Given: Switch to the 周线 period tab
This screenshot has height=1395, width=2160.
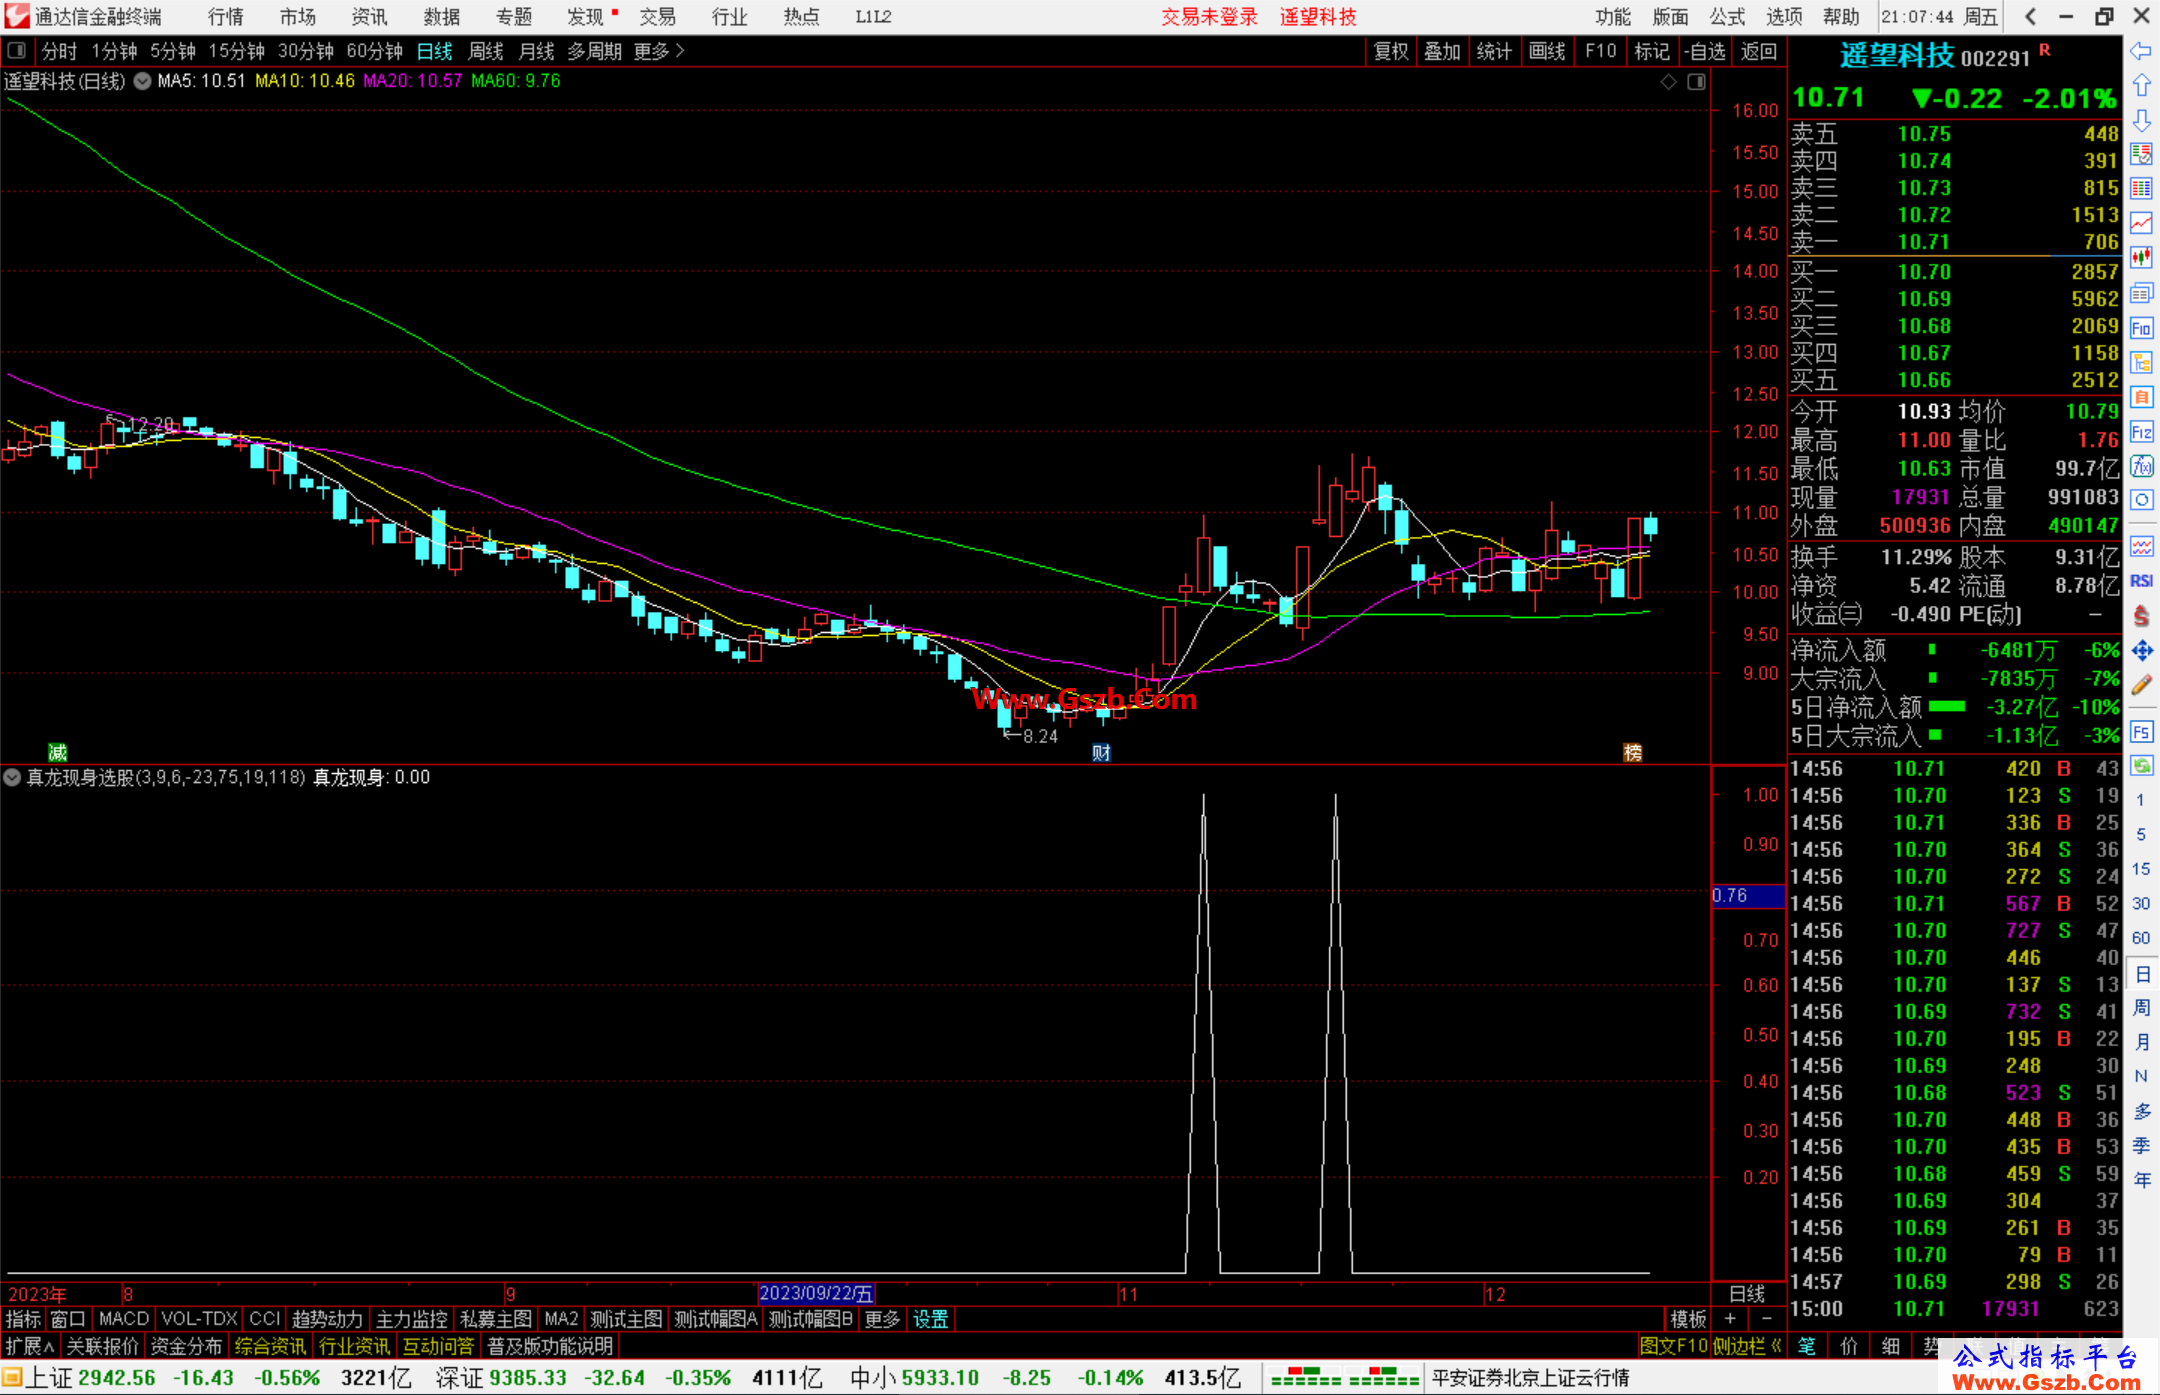Looking at the screenshot, I should click(486, 51).
